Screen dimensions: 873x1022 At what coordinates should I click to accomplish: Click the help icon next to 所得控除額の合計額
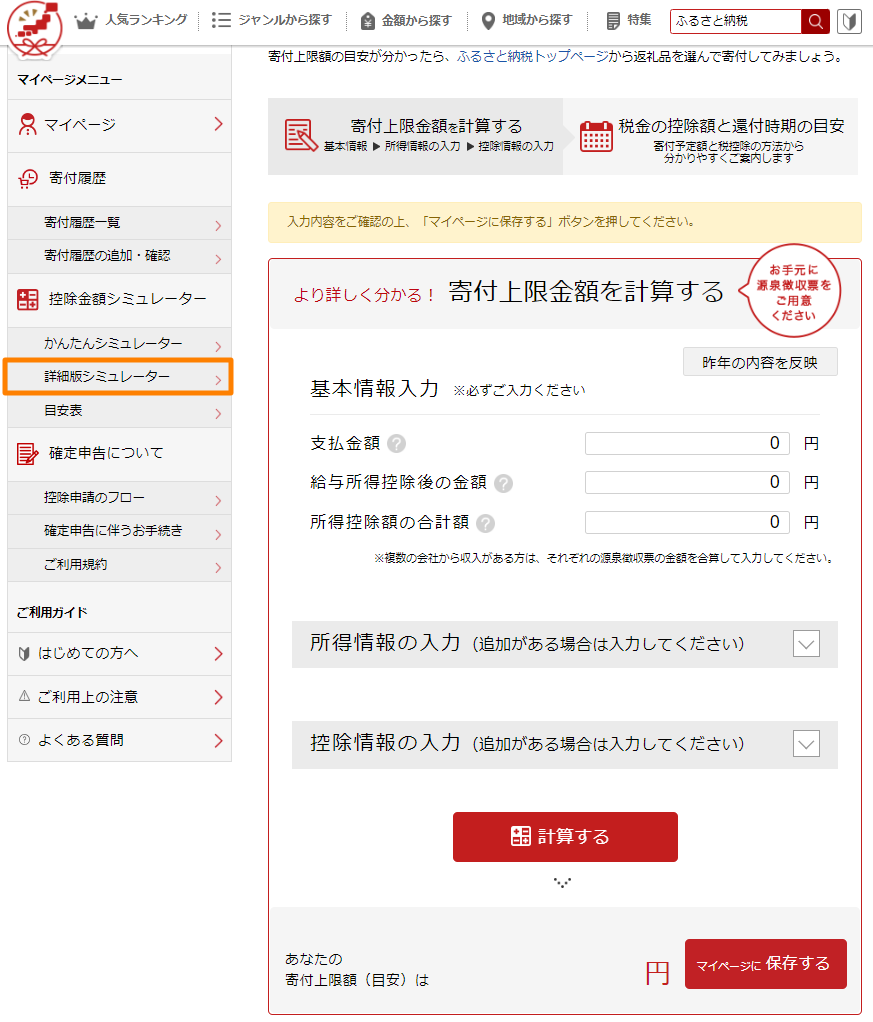[485, 523]
